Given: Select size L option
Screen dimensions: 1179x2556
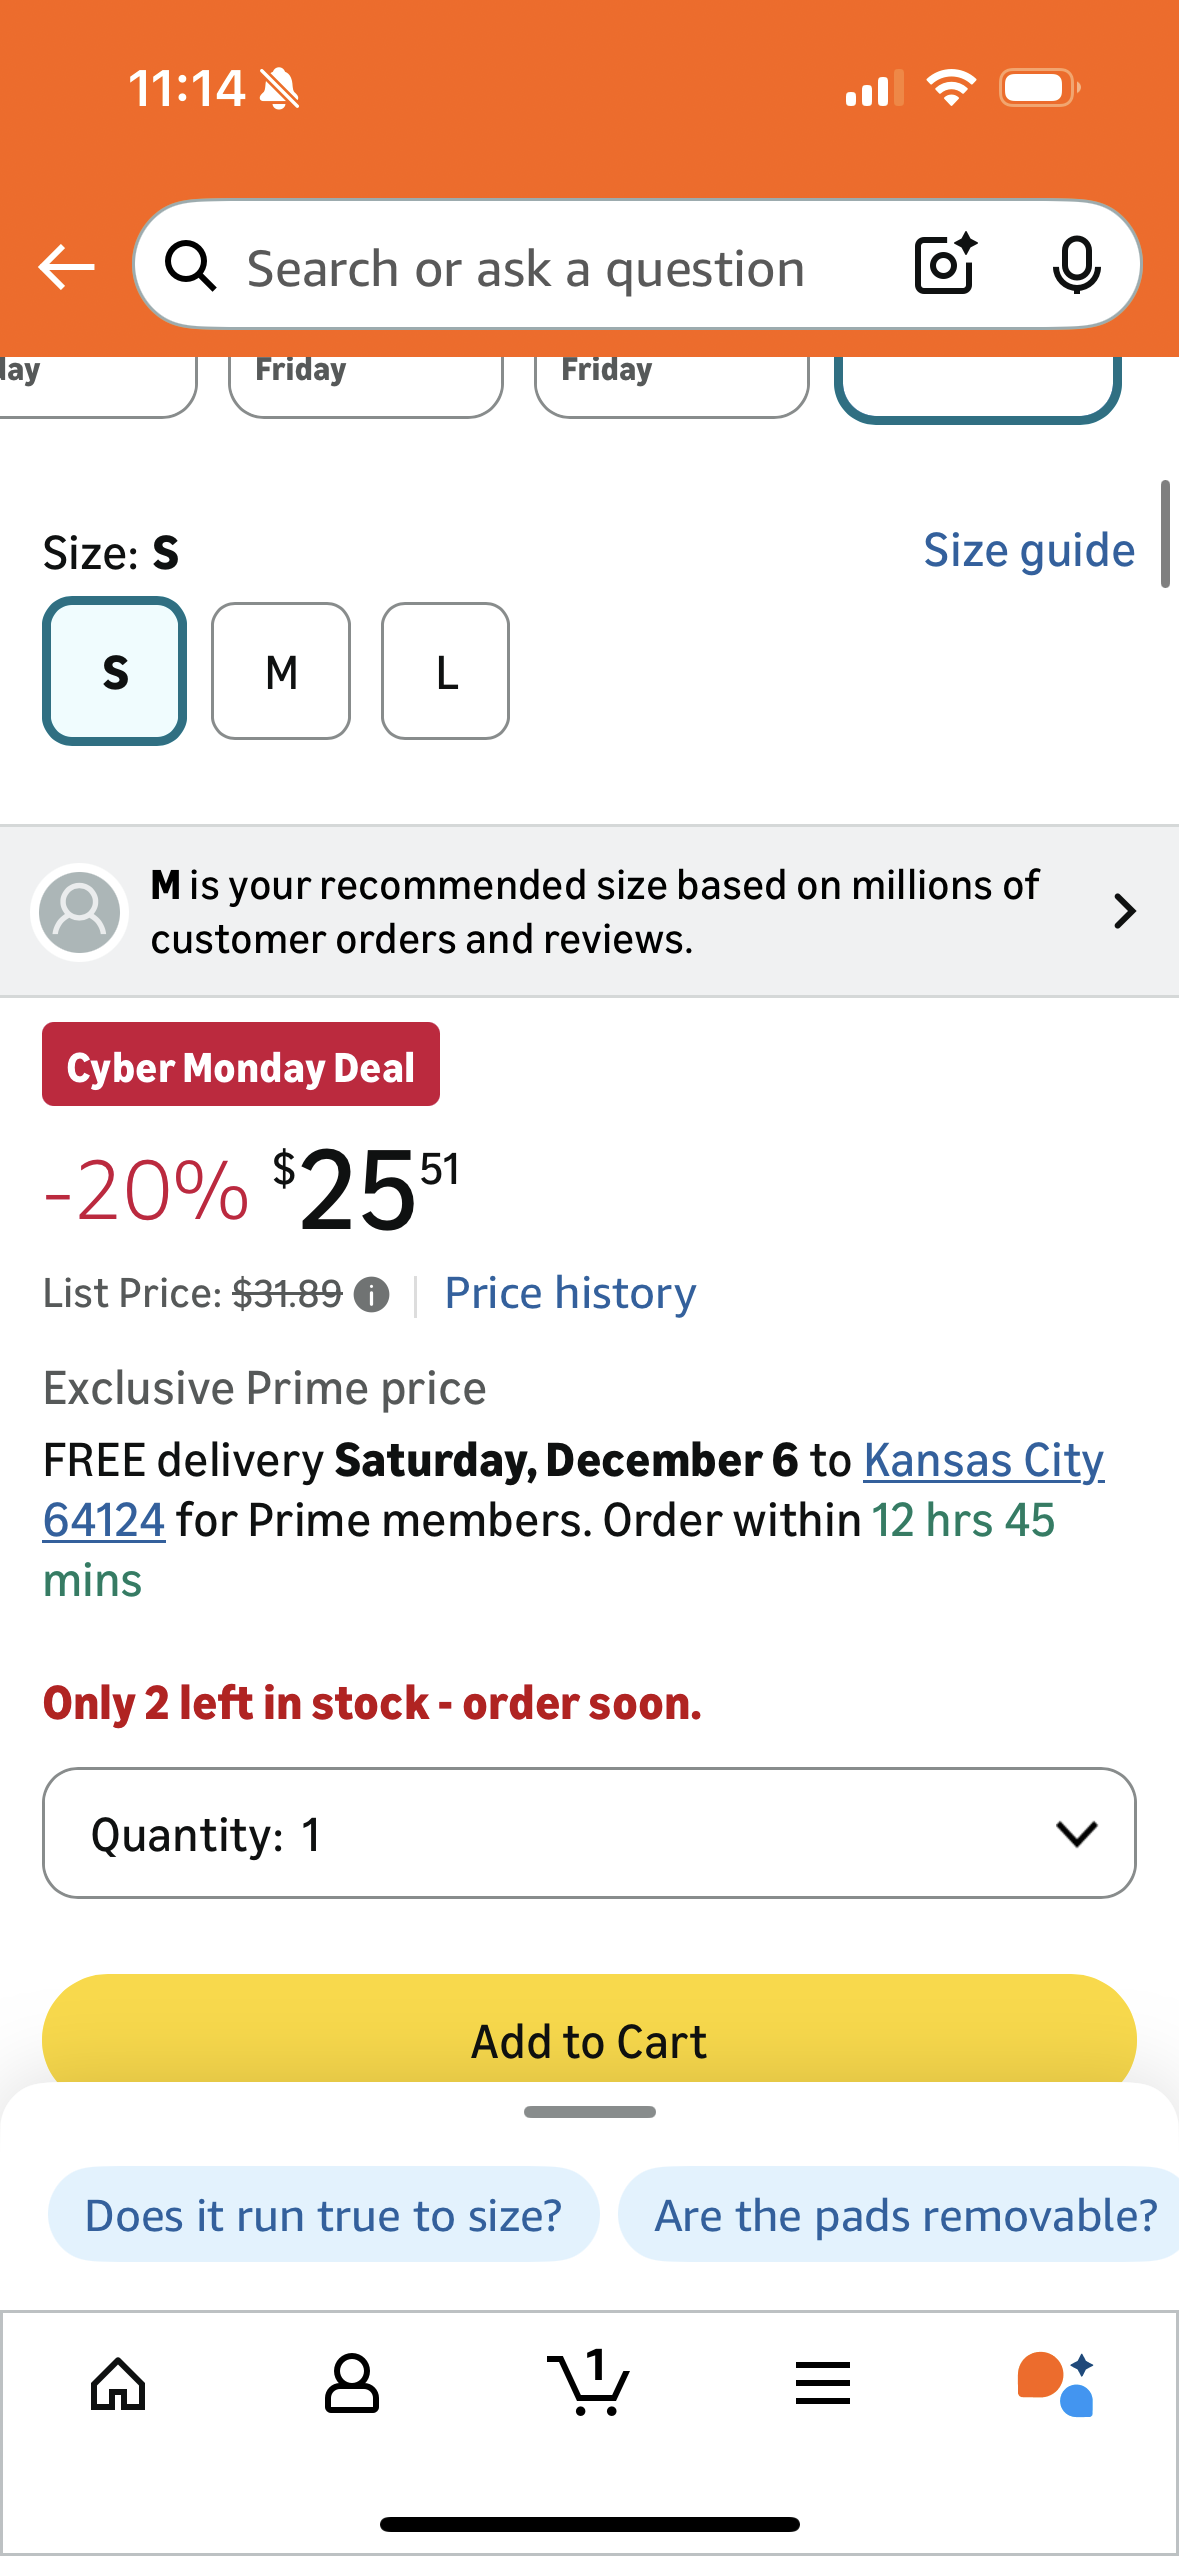Looking at the screenshot, I should point(445,671).
